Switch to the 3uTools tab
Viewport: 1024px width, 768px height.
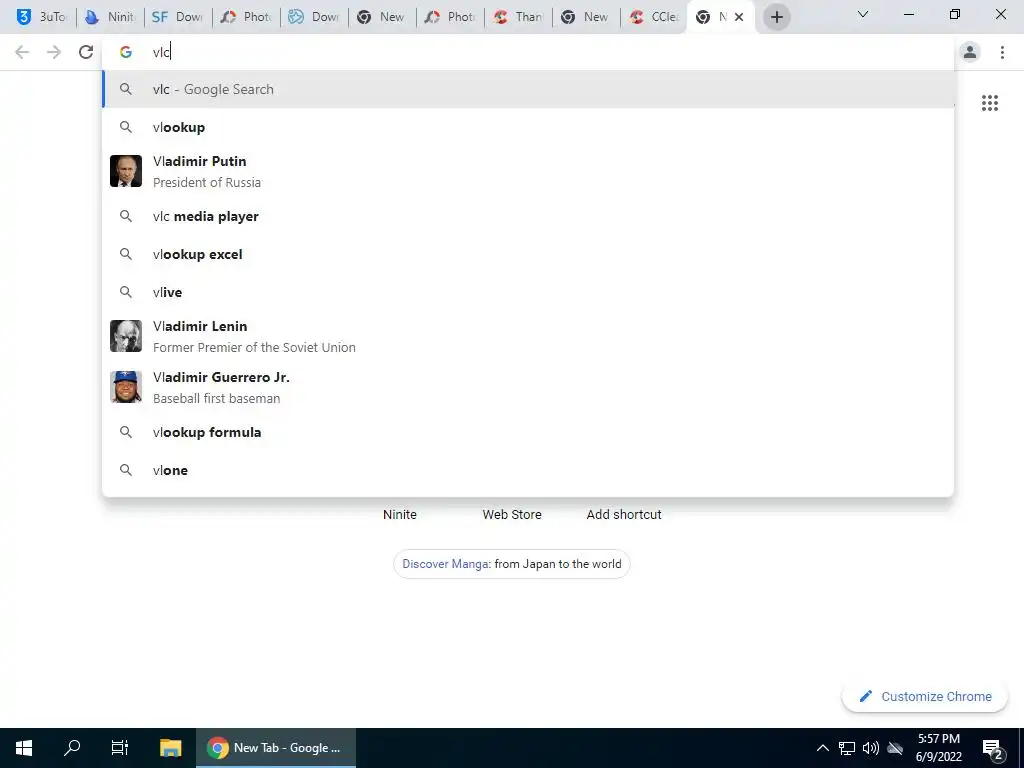coord(40,17)
